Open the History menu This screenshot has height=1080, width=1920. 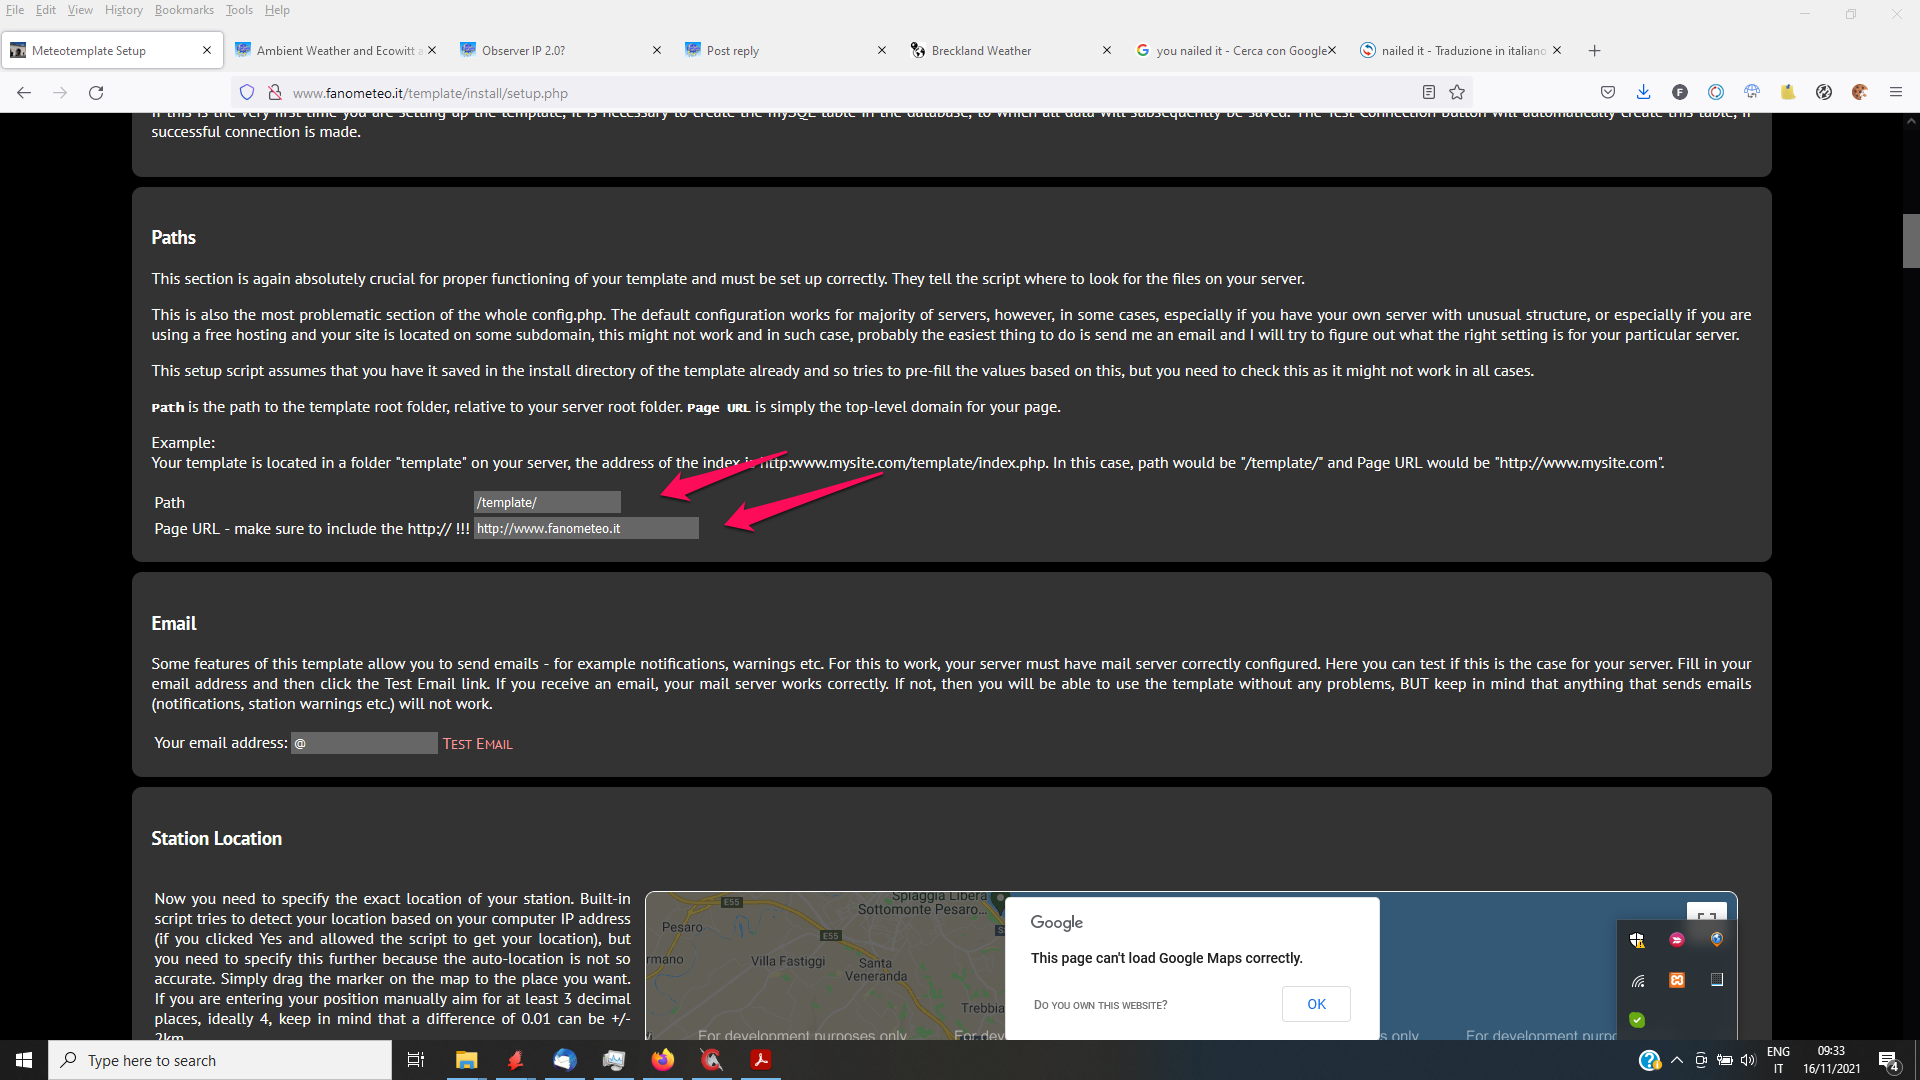124,10
